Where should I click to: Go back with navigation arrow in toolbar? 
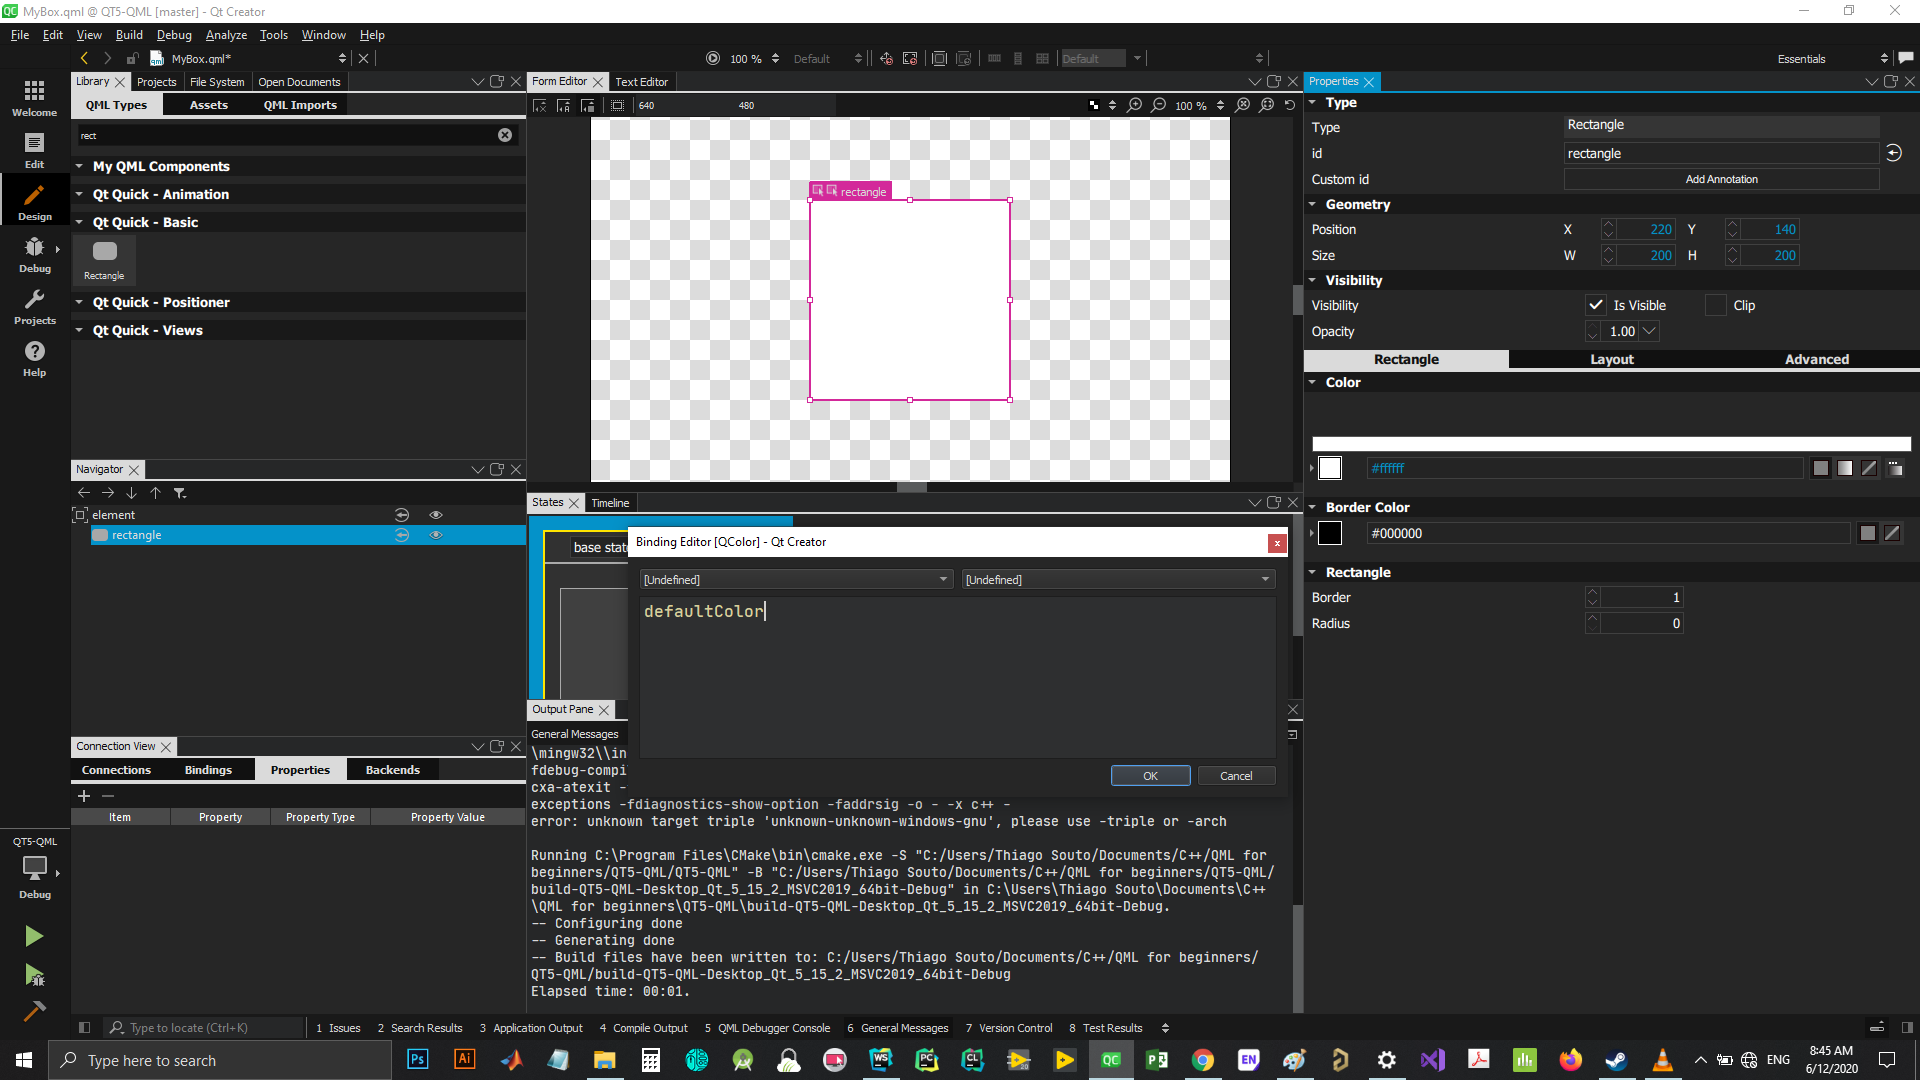point(84,58)
